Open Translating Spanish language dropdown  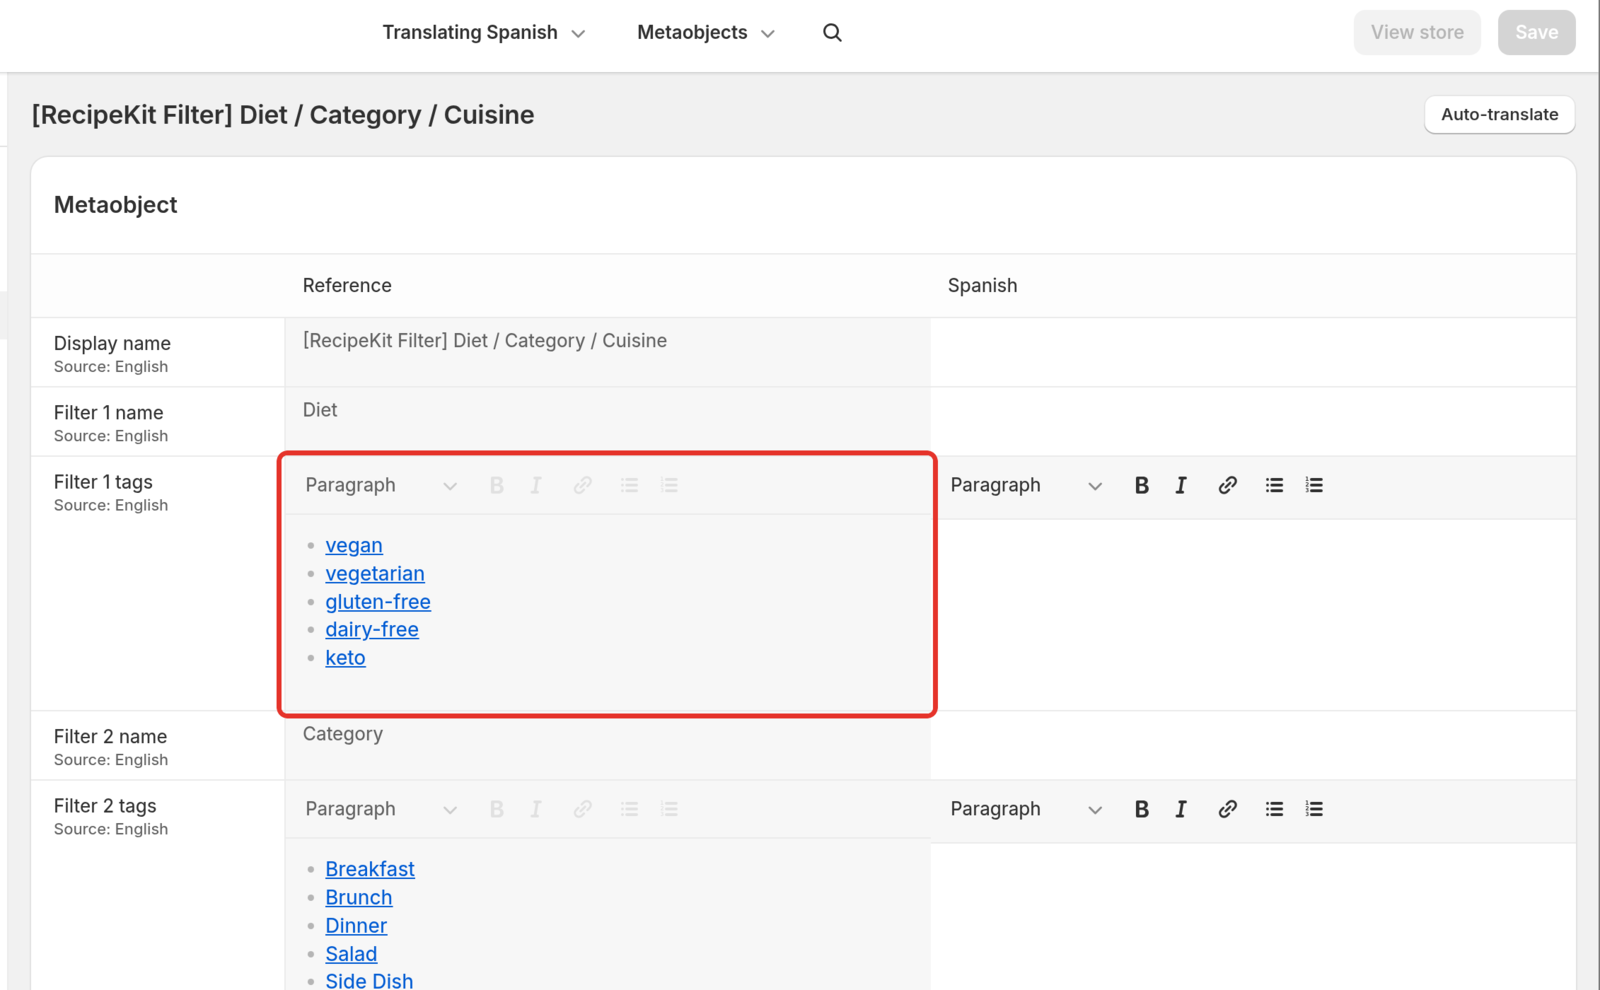[484, 33]
